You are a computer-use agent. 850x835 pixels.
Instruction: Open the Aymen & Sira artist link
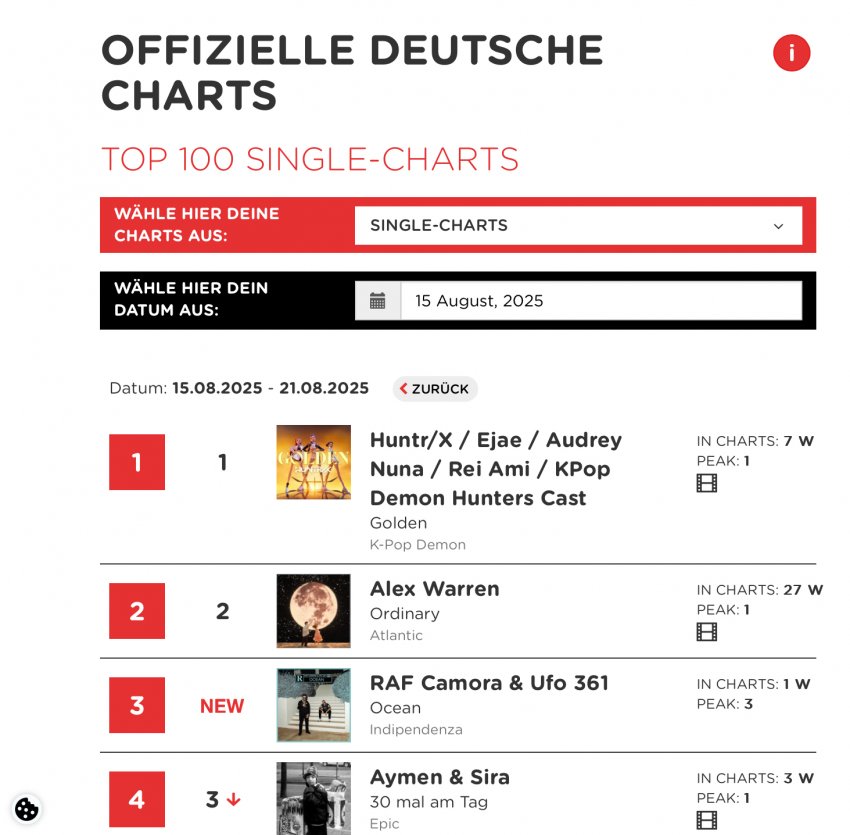(439, 777)
